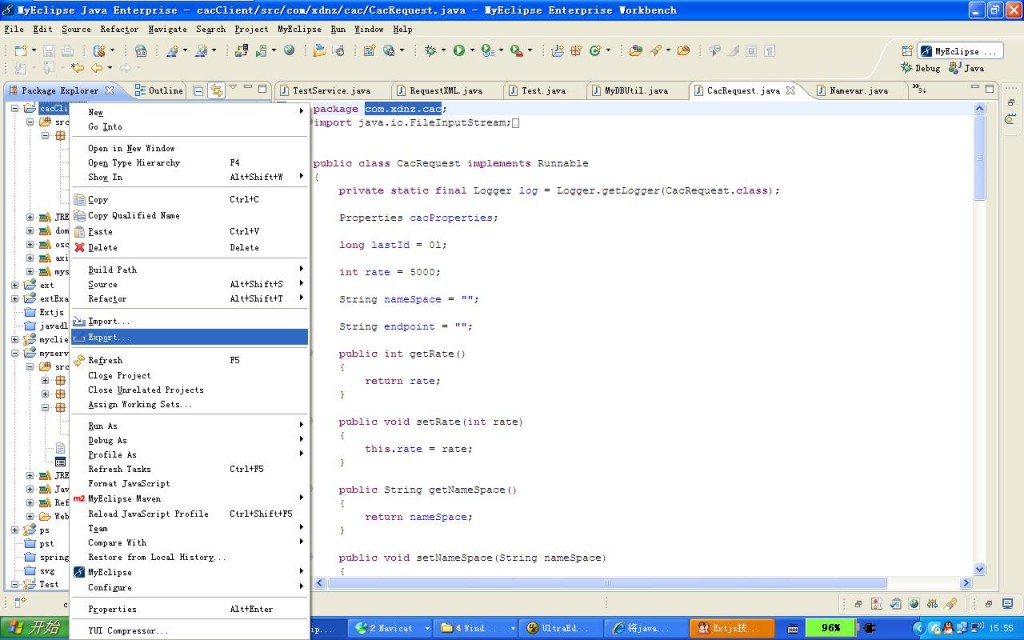This screenshot has width=1024, height=640.
Task: Expand the ext project node
Action: (16, 285)
